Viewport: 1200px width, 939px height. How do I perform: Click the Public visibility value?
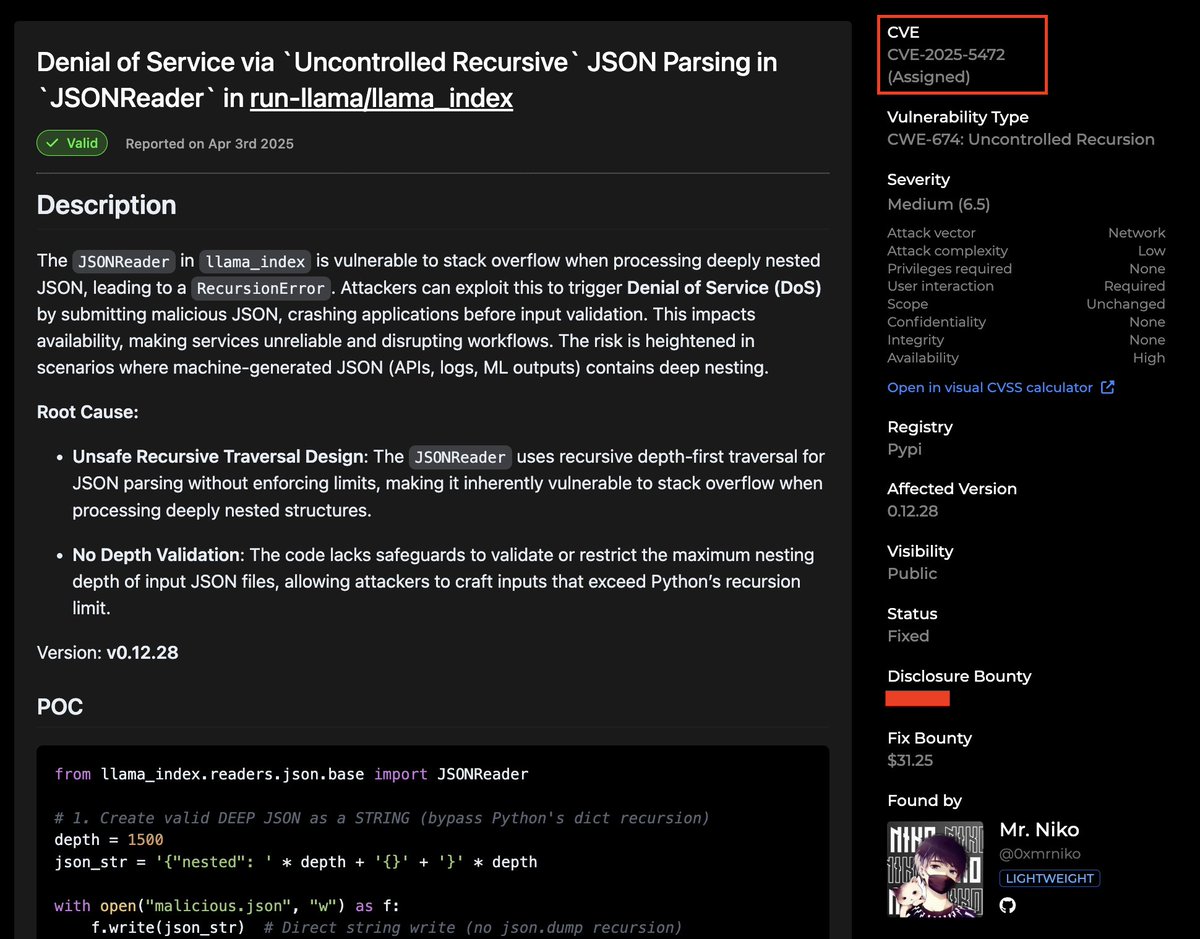(x=912, y=573)
